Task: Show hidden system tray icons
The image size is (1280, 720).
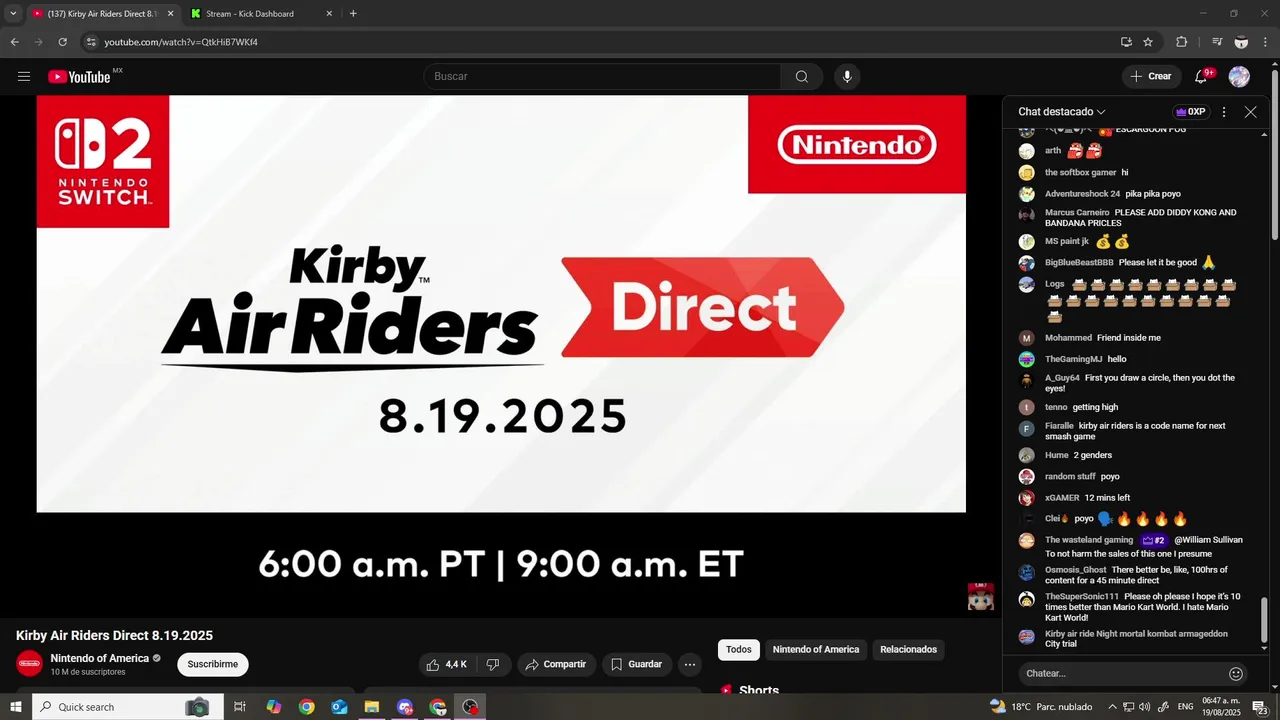Action: (x=1112, y=707)
